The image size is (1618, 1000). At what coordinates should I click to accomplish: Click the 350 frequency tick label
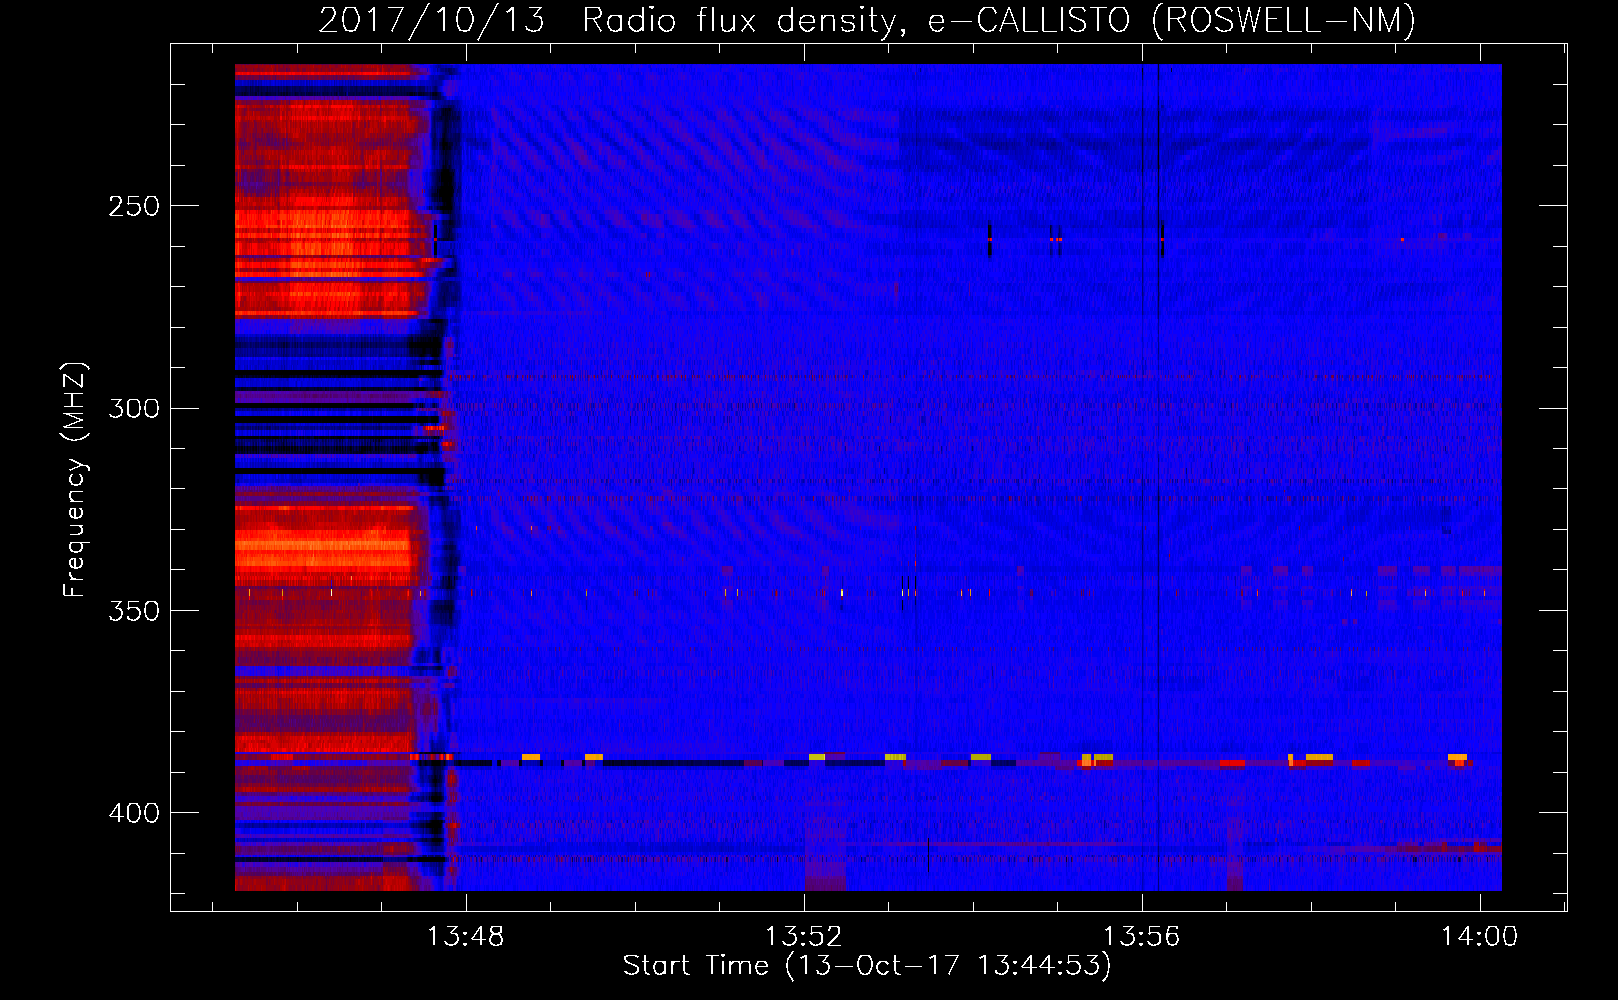tap(134, 611)
